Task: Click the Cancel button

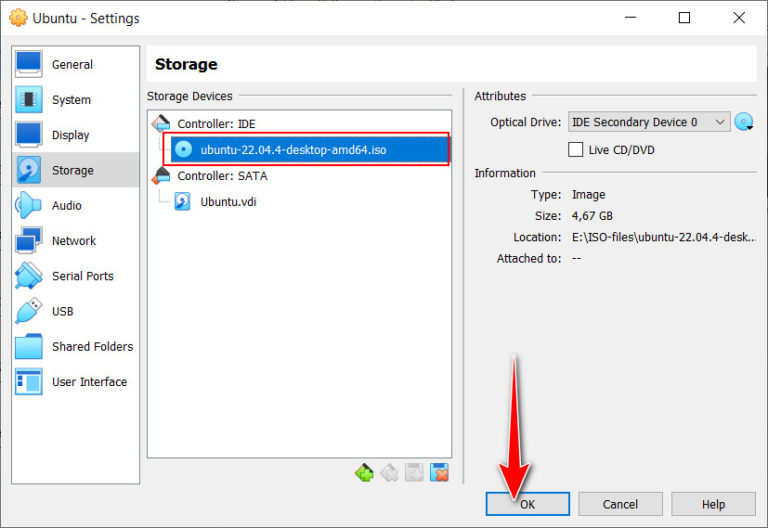Action: tap(620, 504)
